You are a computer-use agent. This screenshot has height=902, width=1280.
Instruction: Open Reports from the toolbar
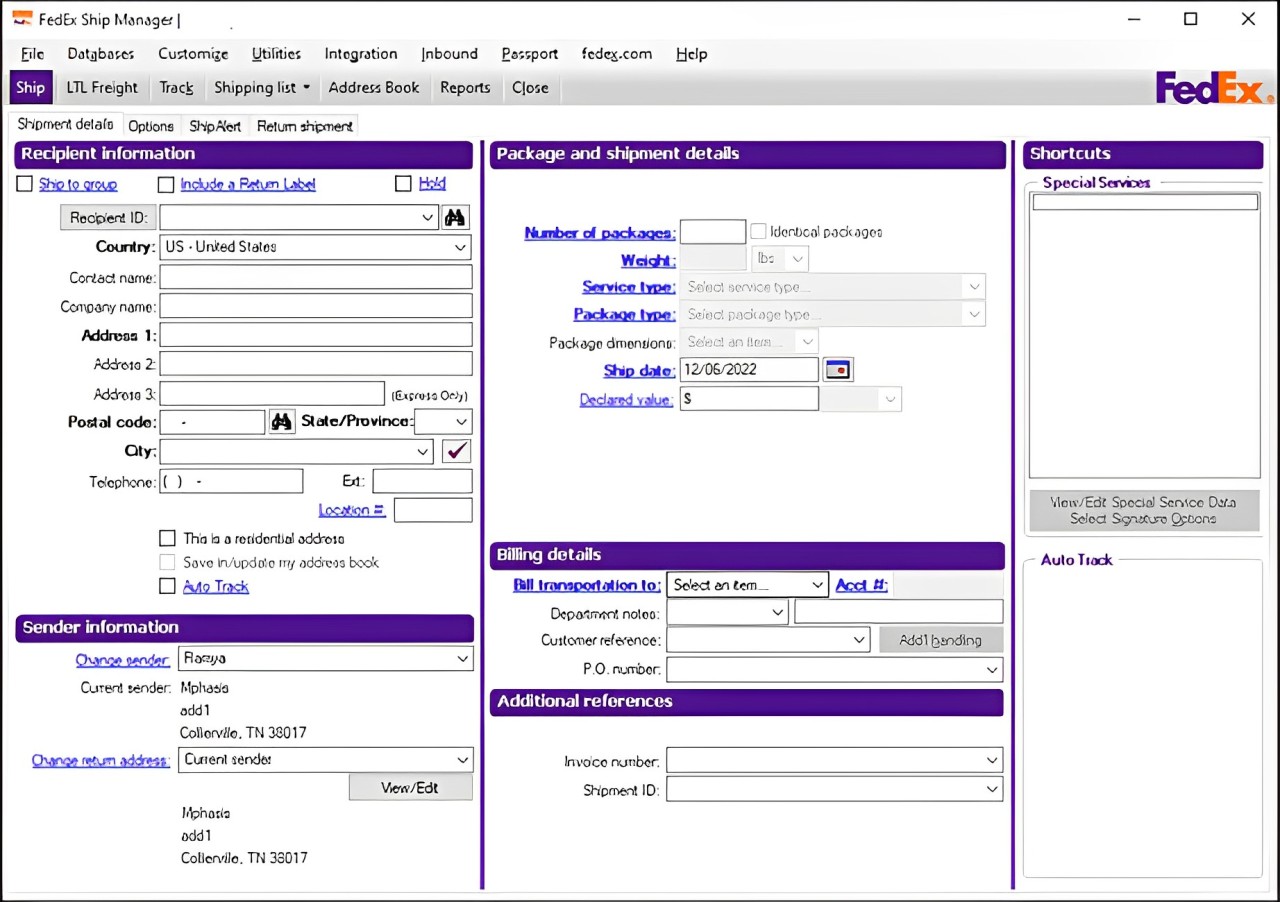[465, 88]
